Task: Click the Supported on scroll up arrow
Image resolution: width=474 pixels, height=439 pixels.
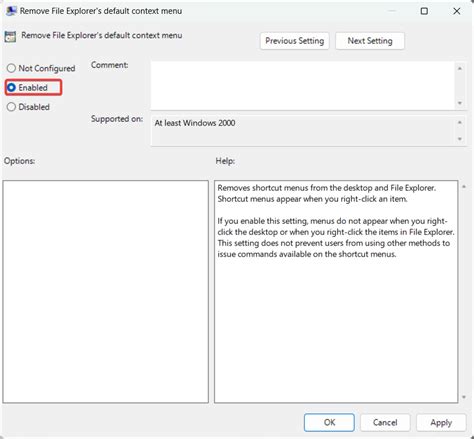Action: [x=460, y=122]
